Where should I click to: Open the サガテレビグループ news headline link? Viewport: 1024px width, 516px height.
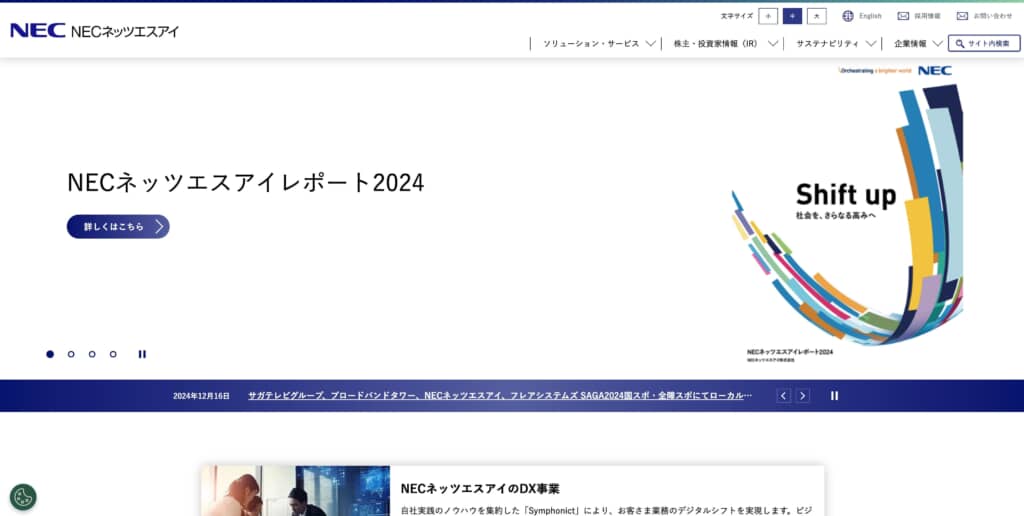pos(500,396)
